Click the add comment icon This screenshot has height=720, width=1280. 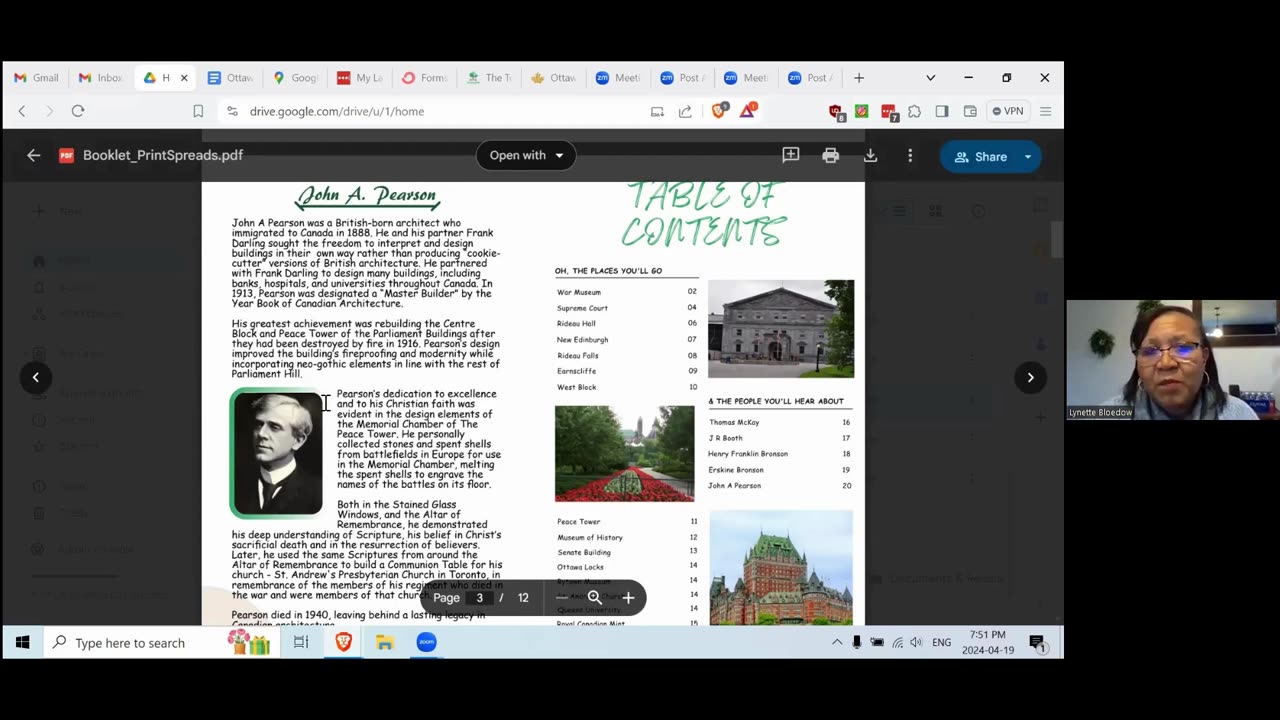coord(791,155)
